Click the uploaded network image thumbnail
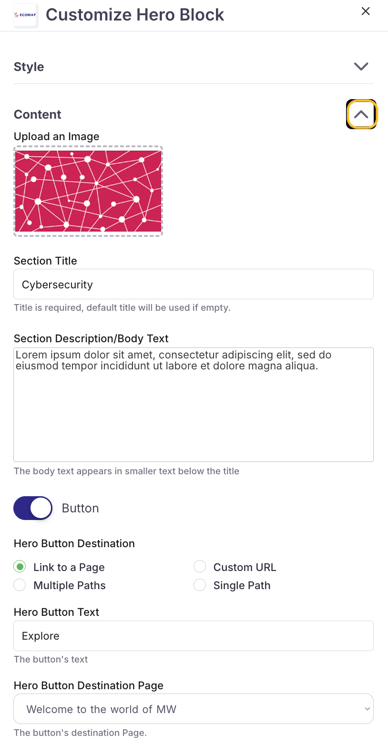The height and width of the screenshot is (755, 388). coord(88,191)
